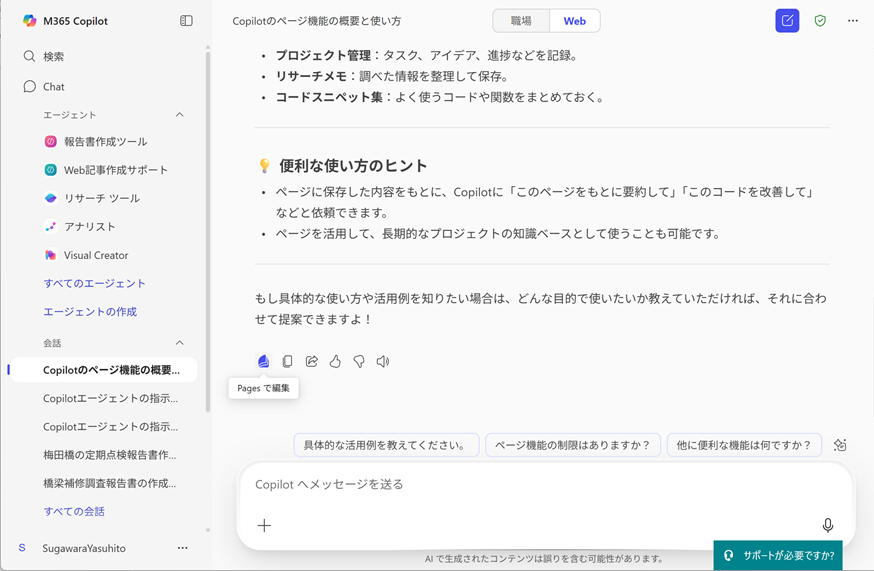Open conversation 橋梁補修調査報告書の作成...
Screen dimensions: 874x571
click(x=110, y=483)
